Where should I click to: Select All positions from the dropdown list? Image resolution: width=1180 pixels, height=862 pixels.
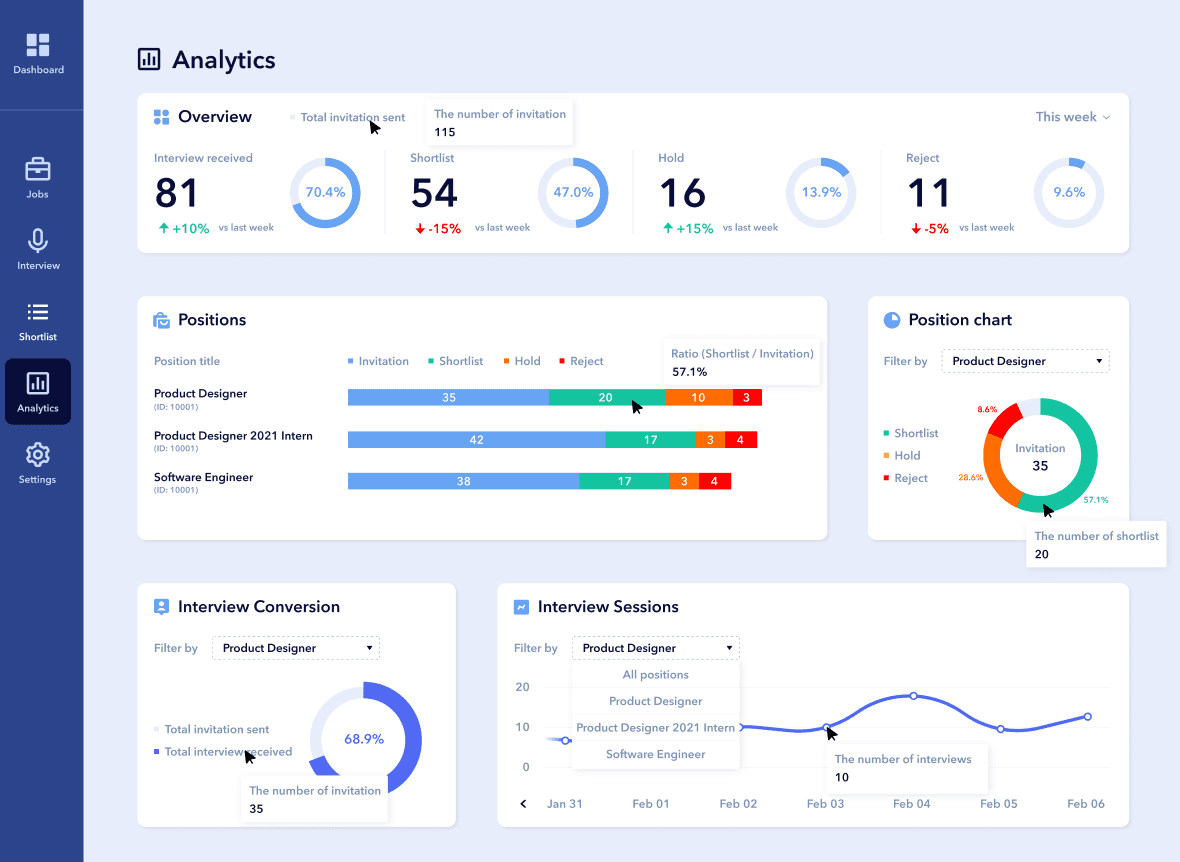tap(656, 675)
